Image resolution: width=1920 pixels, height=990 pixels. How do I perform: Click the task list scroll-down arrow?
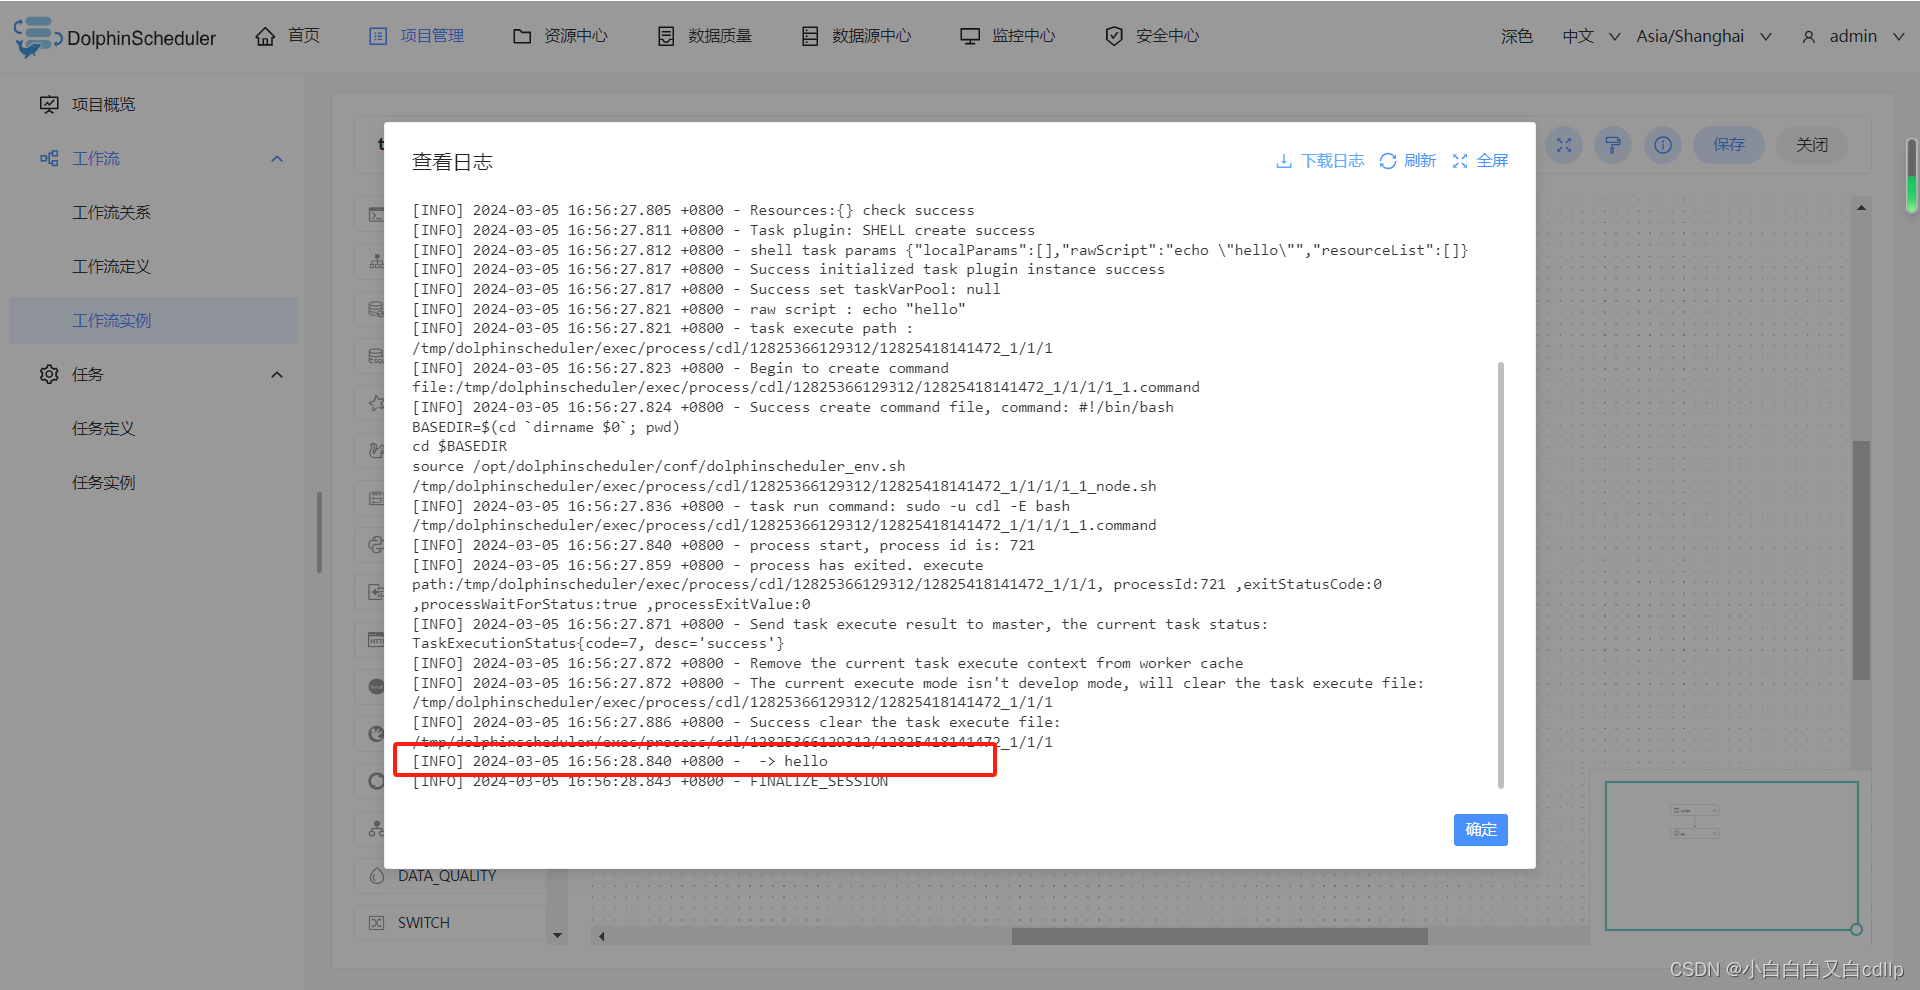[558, 936]
